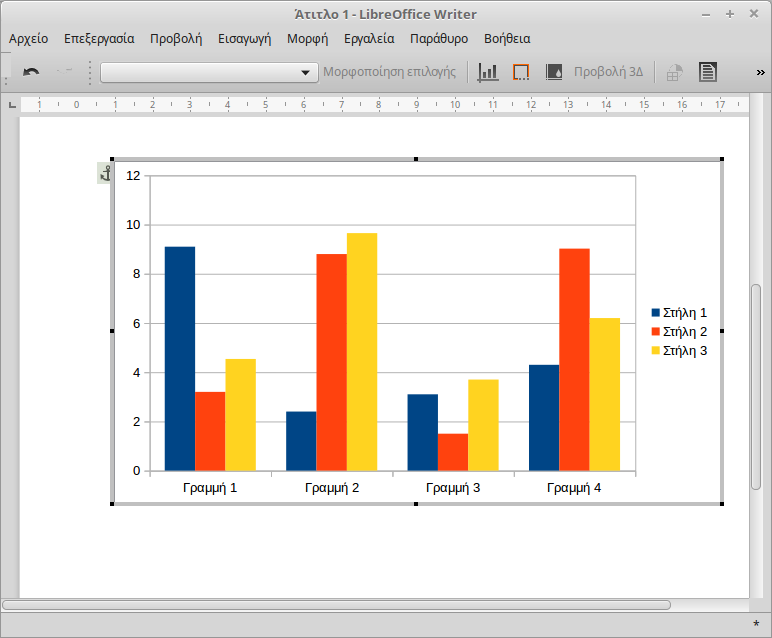Open the Αρχείο menu
Viewport: 772px width, 638px height.
[28, 39]
